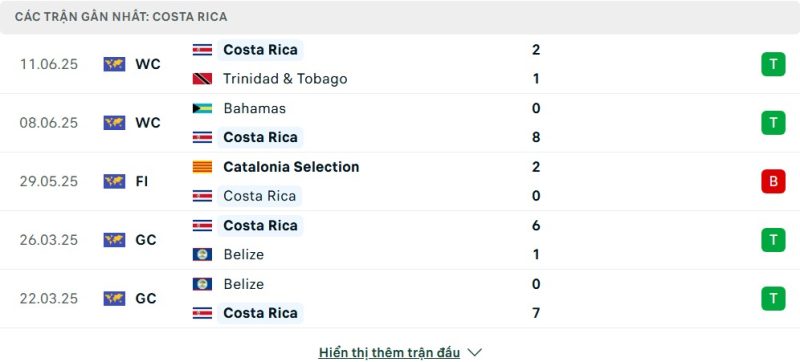This screenshot has width=800, height=362.
Task: Click the Catalonia Selection flag icon
Action: 202,167
